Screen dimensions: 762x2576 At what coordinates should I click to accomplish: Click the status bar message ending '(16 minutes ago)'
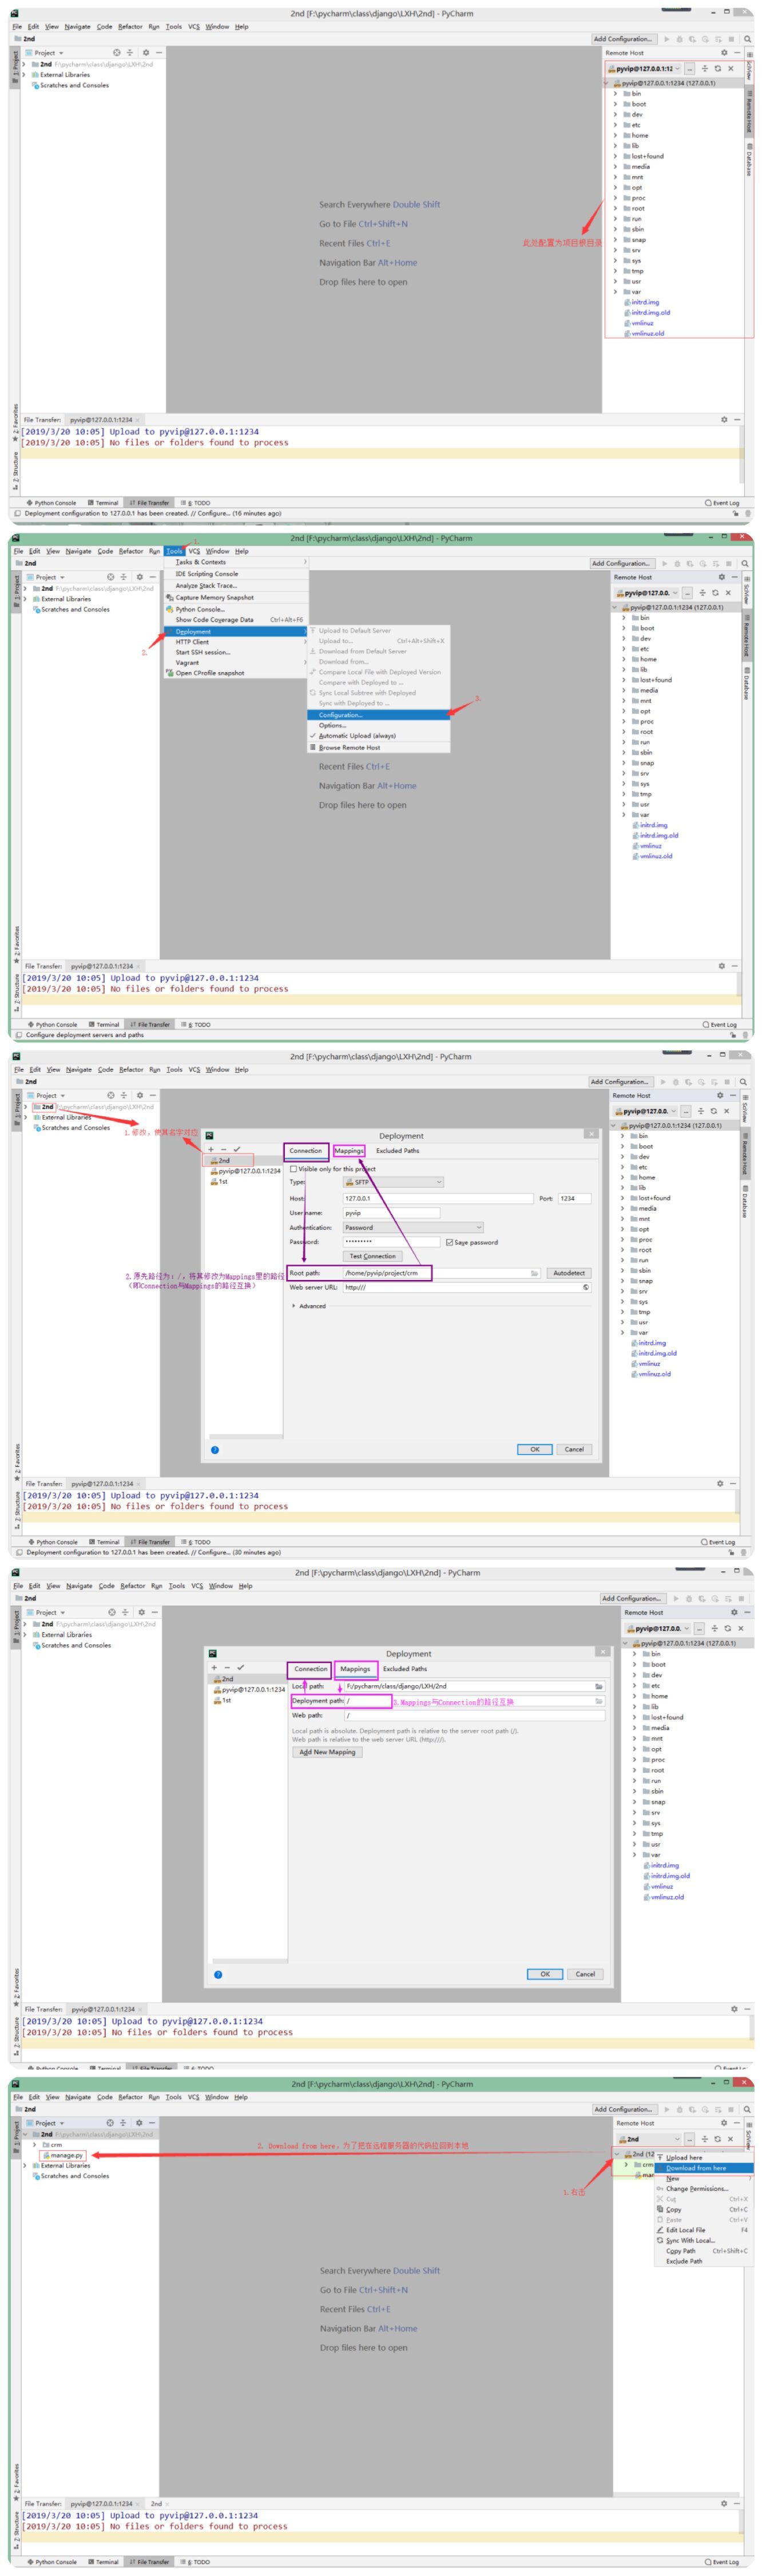click(x=153, y=513)
